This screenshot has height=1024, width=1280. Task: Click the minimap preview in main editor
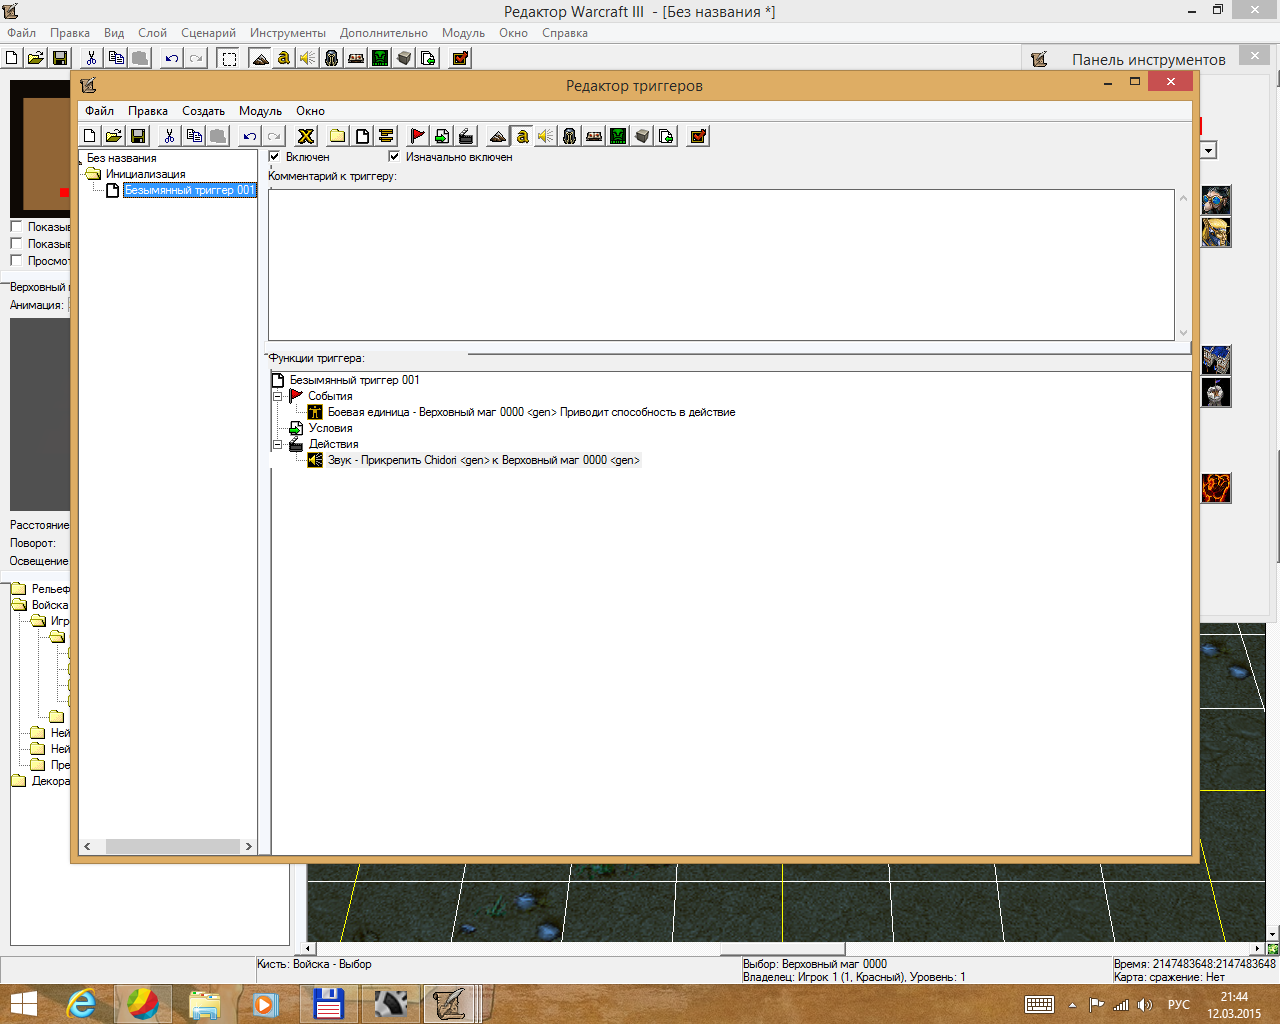pyautogui.click(x=41, y=148)
